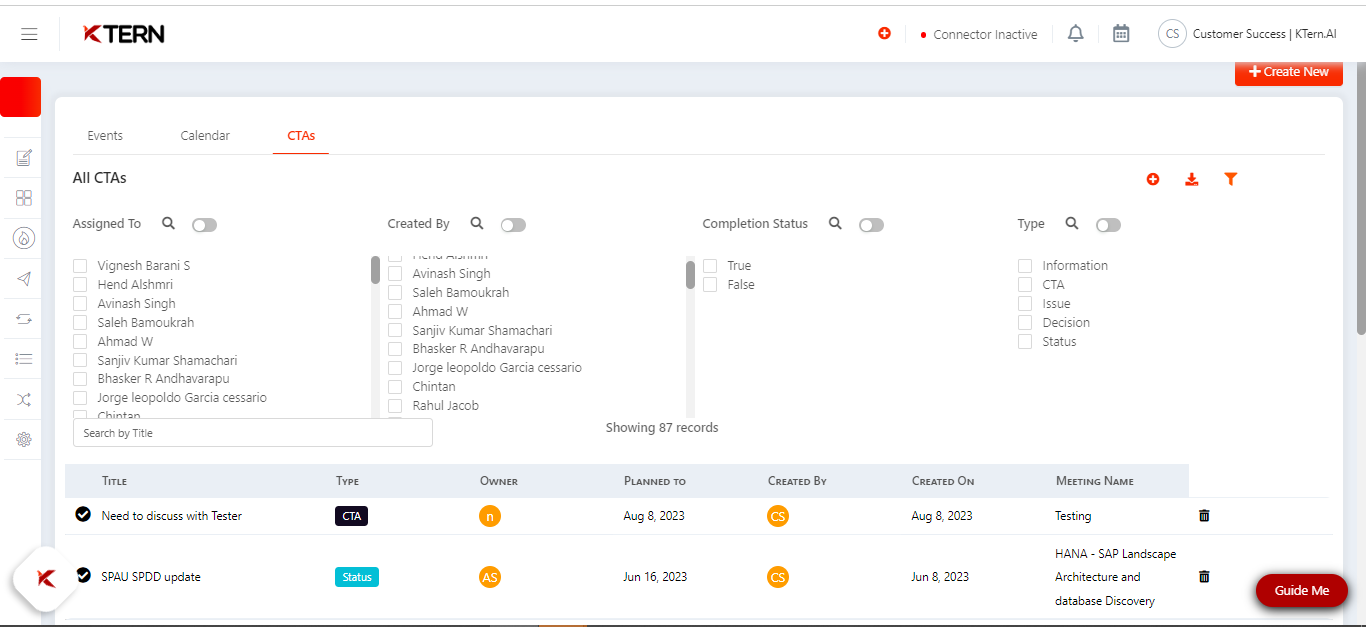Image resolution: width=1366 pixels, height=627 pixels.
Task: Click the red plus icon in header
Action: 884,33
